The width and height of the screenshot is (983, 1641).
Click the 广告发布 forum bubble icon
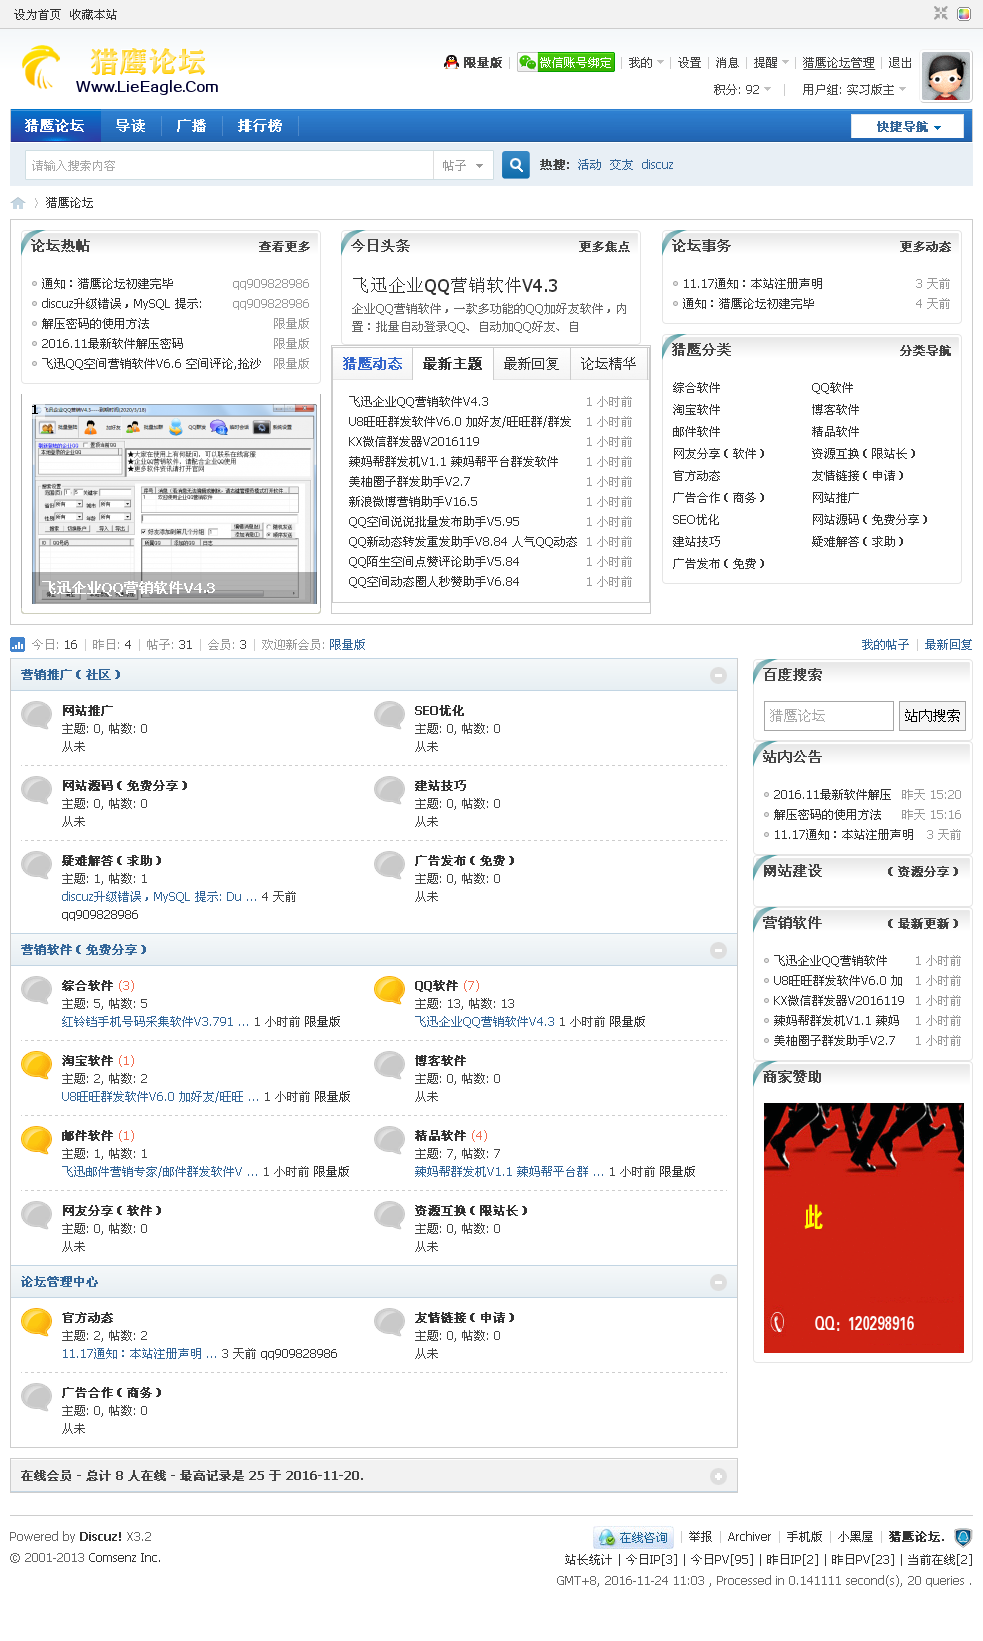click(389, 864)
